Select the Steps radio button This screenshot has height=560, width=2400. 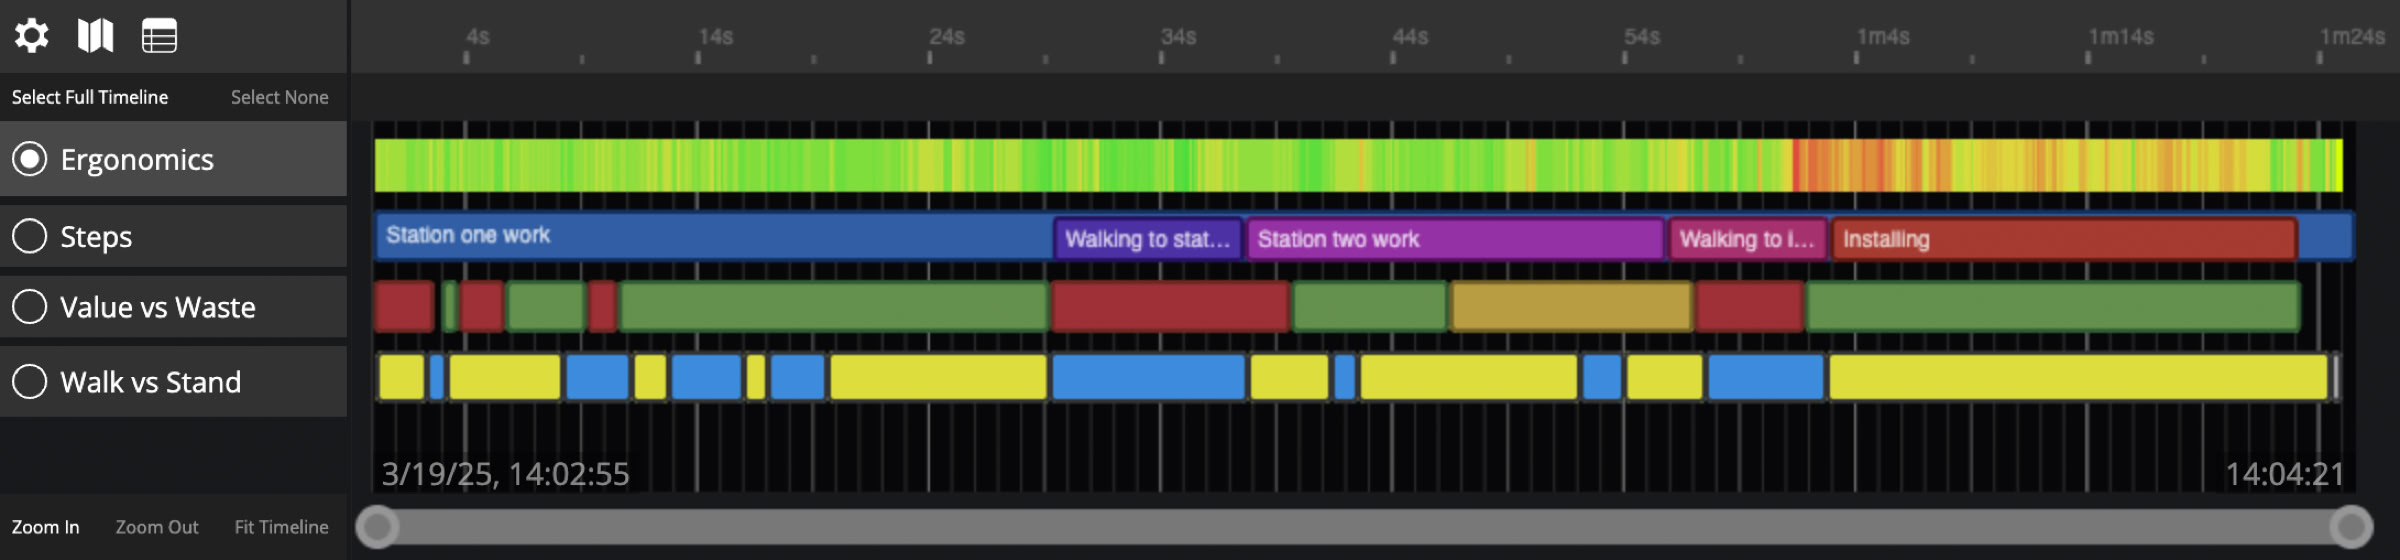tap(30, 236)
